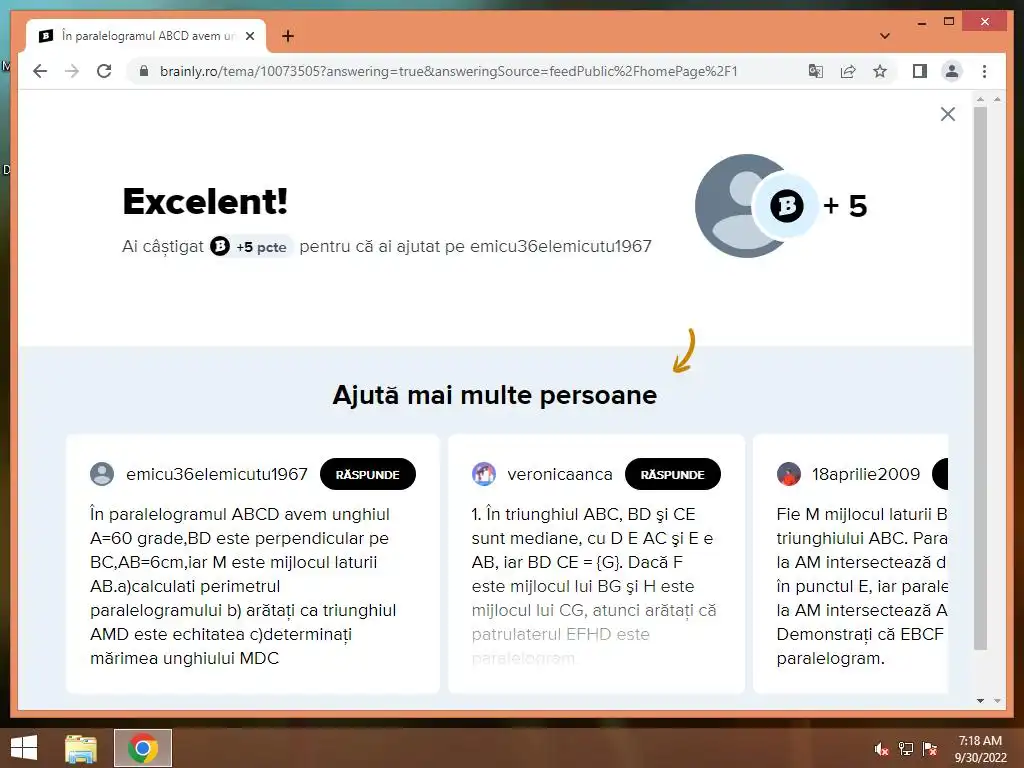Click the username emicu36elemicutu1967 in card
This screenshot has height=768, width=1024.
click(x=217, y=474)
